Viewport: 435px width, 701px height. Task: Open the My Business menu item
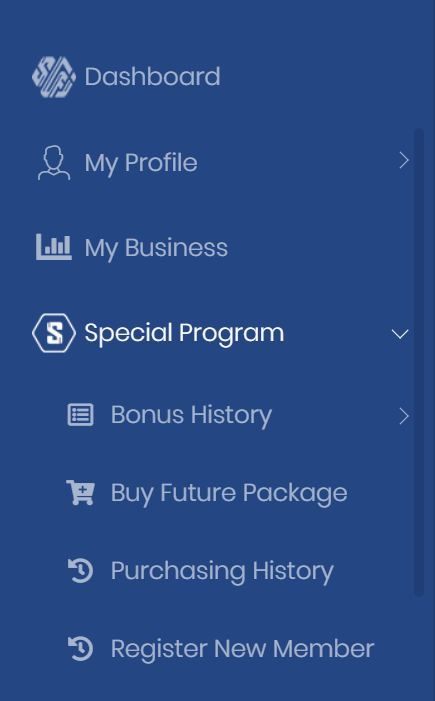(156, 248)
